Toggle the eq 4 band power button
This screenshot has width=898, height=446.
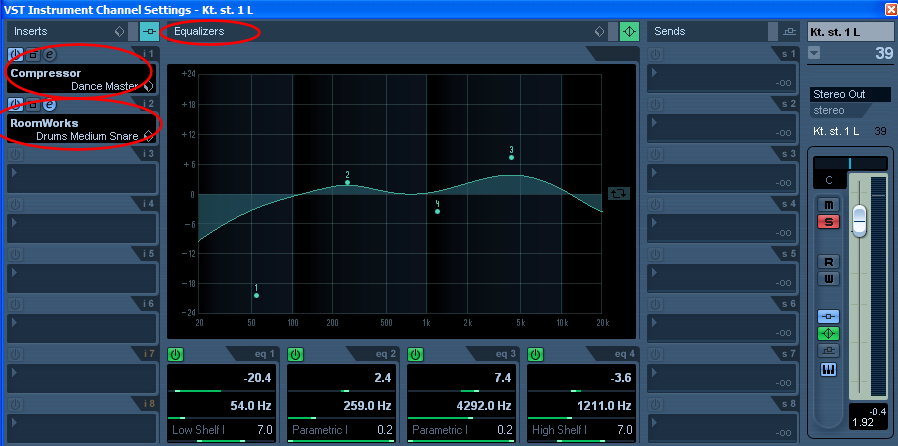(535, 354)
